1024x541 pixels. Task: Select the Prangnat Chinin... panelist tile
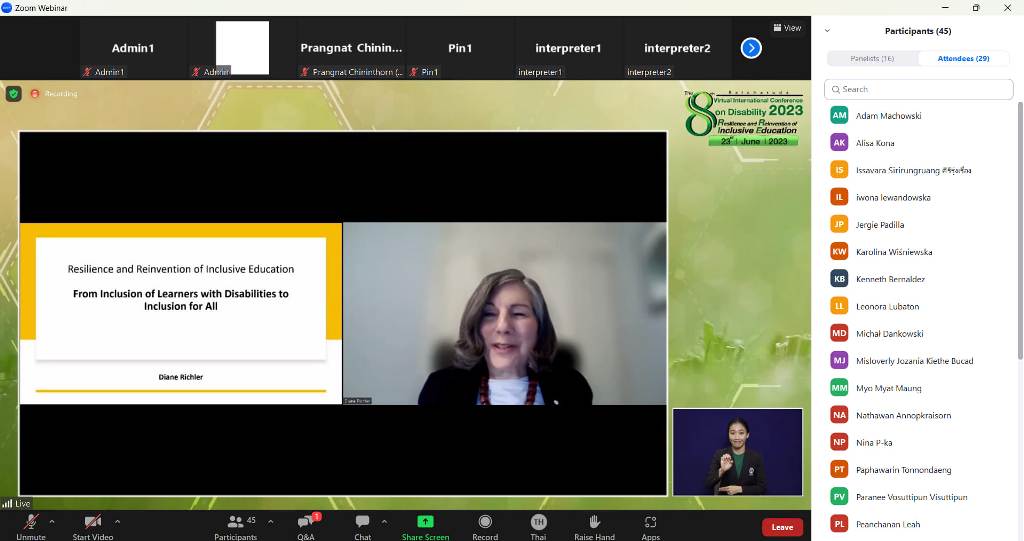pyautogui.click(x=351, y=48)
